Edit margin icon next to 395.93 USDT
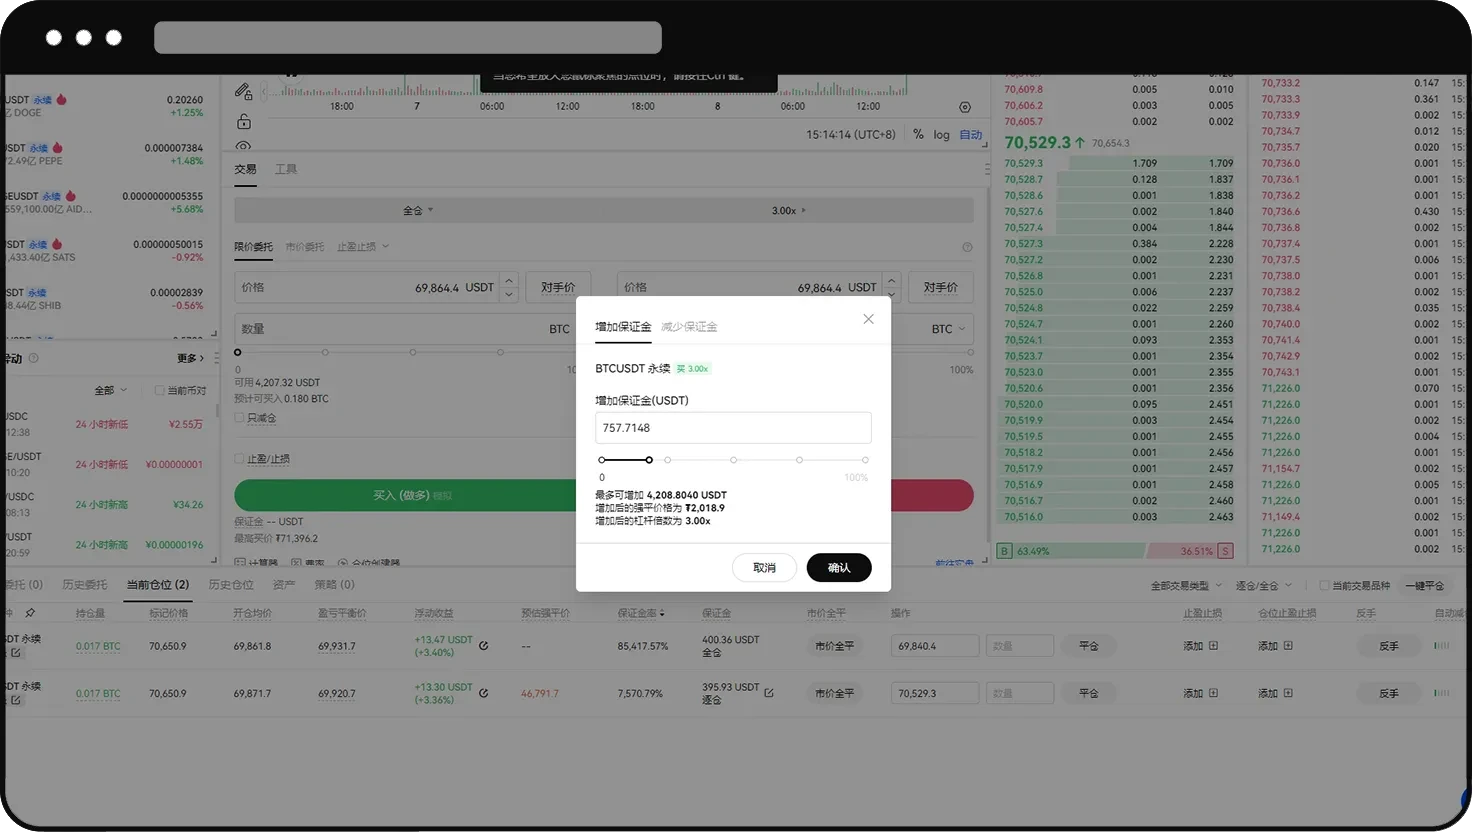This screenshot has width=1472, height=832. 769,692
